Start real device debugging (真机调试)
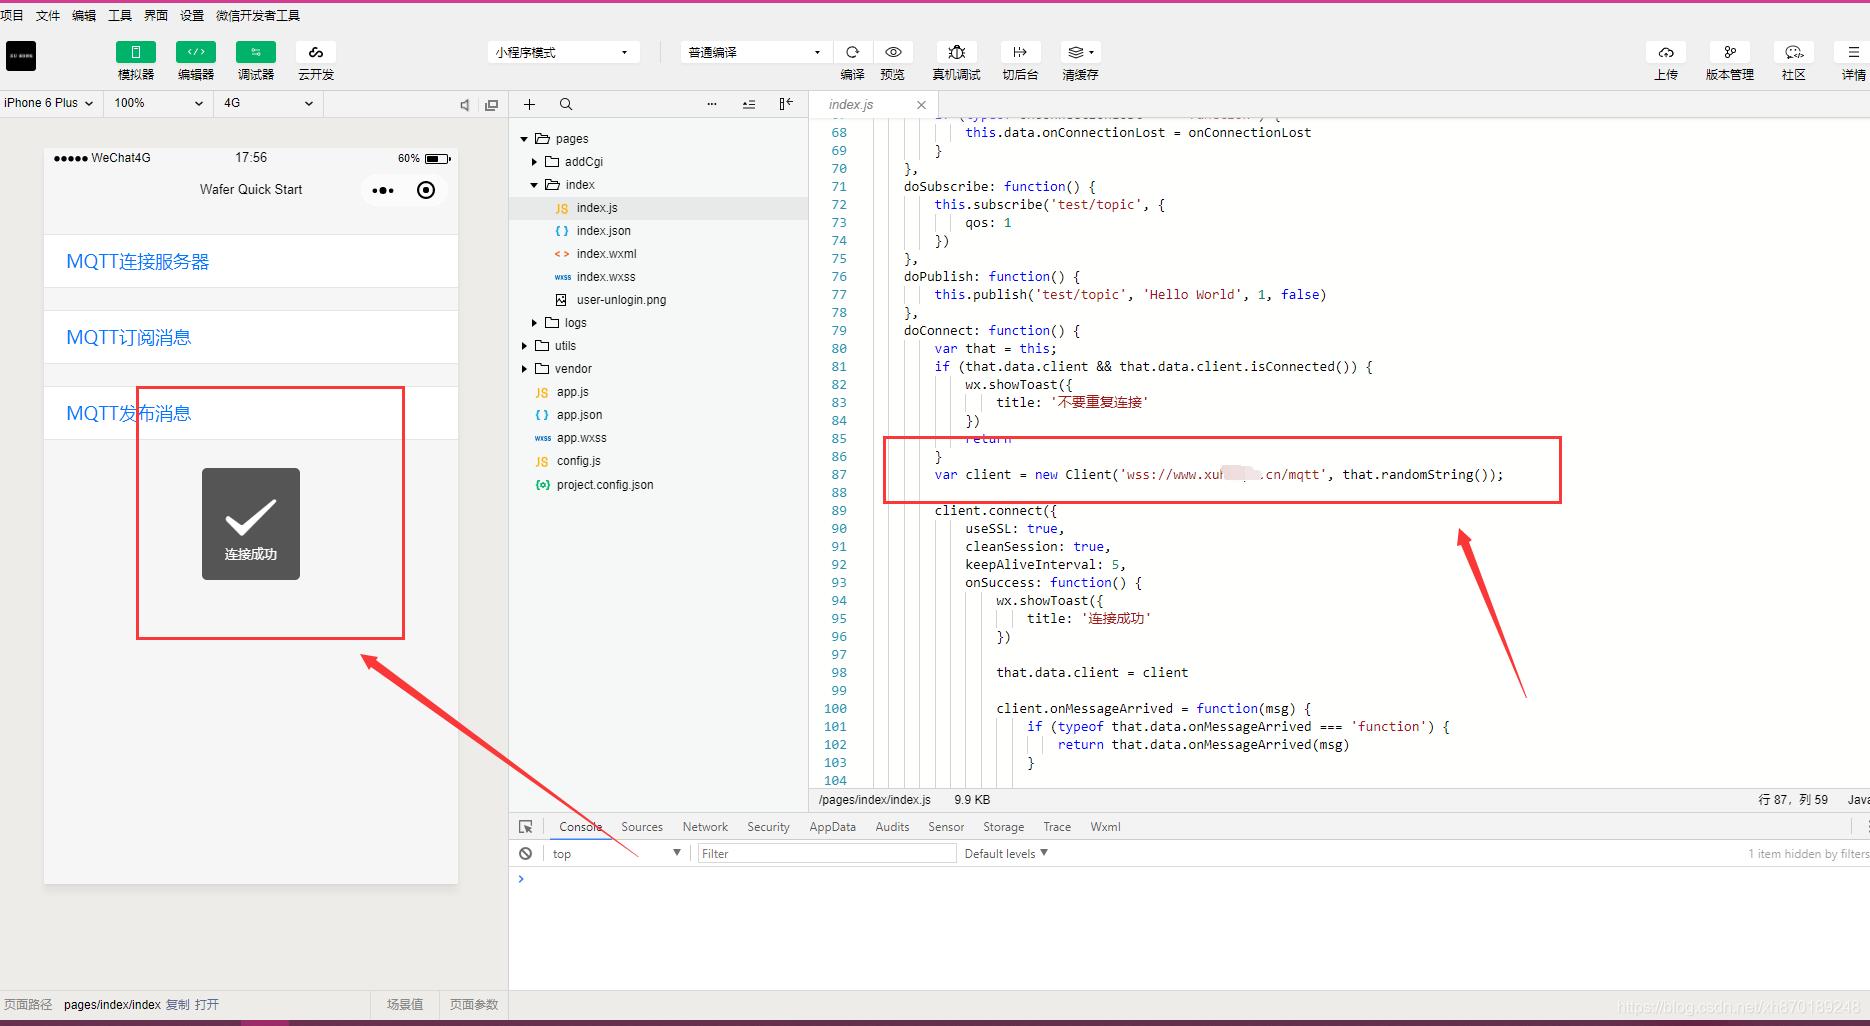The height and width of the screenshot is (1026, 1870). (957, 52)
